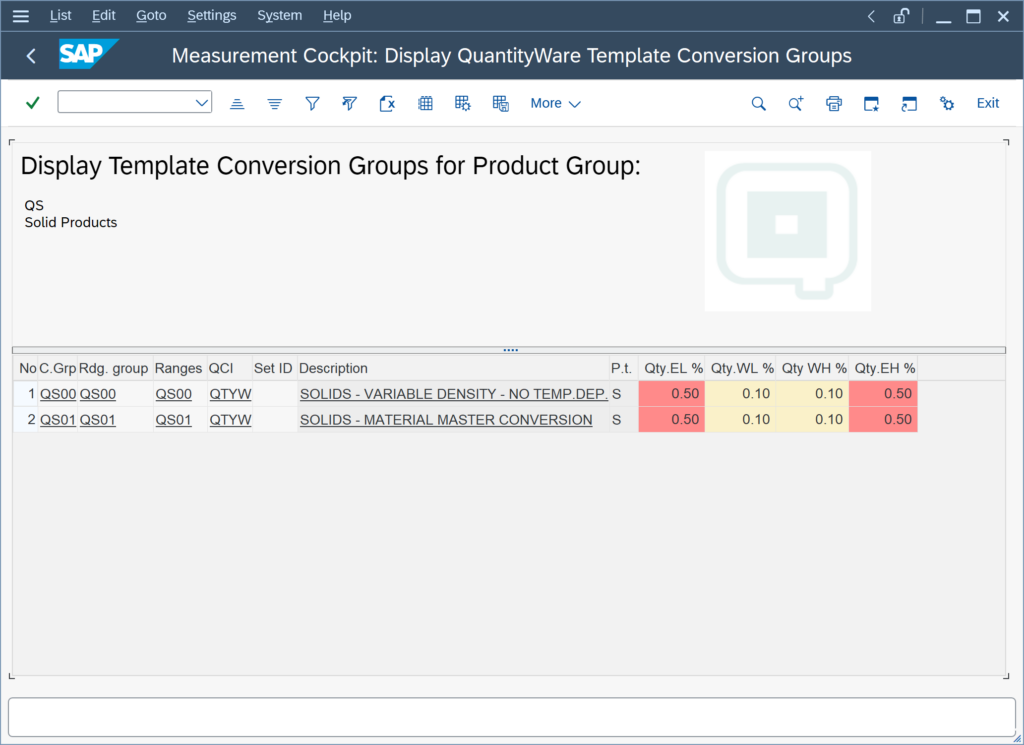Open the Settings menu

pyautogui.click(x=212, y=15)
